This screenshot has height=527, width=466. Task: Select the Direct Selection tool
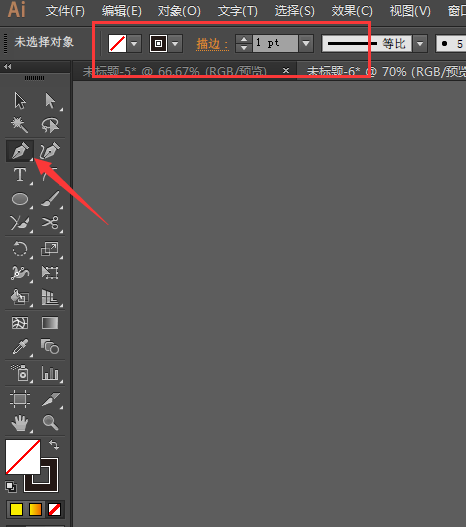pyautogui.click(x=50, y=101)
